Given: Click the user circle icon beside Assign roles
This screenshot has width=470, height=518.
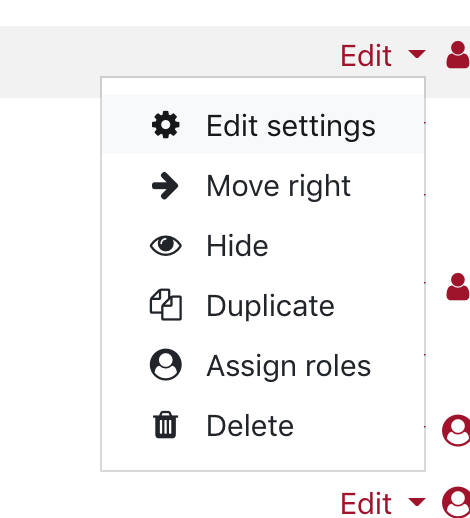Looking at the screenshot, I should [x=166, y=365].
